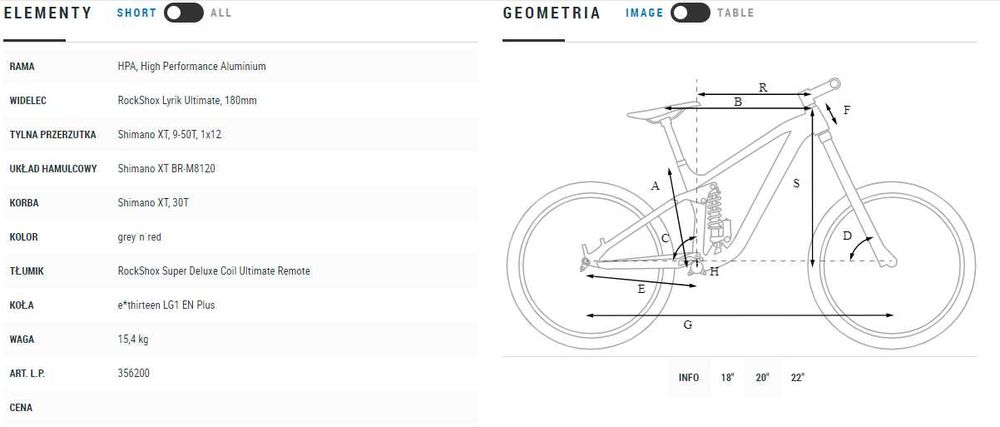This screenshot has height=427, width=1000.
Task: Toggle the IMAGE/TABLE geometry switch
Action: point(690,13)
